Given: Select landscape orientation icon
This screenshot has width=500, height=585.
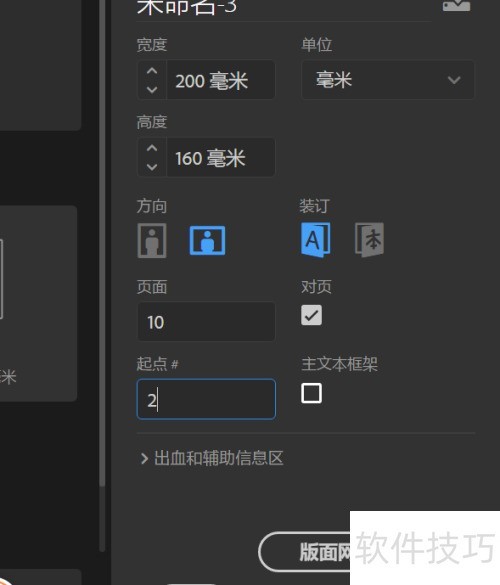Looking at the screenshot, I should pyautogui.click(x=207, y=241).
